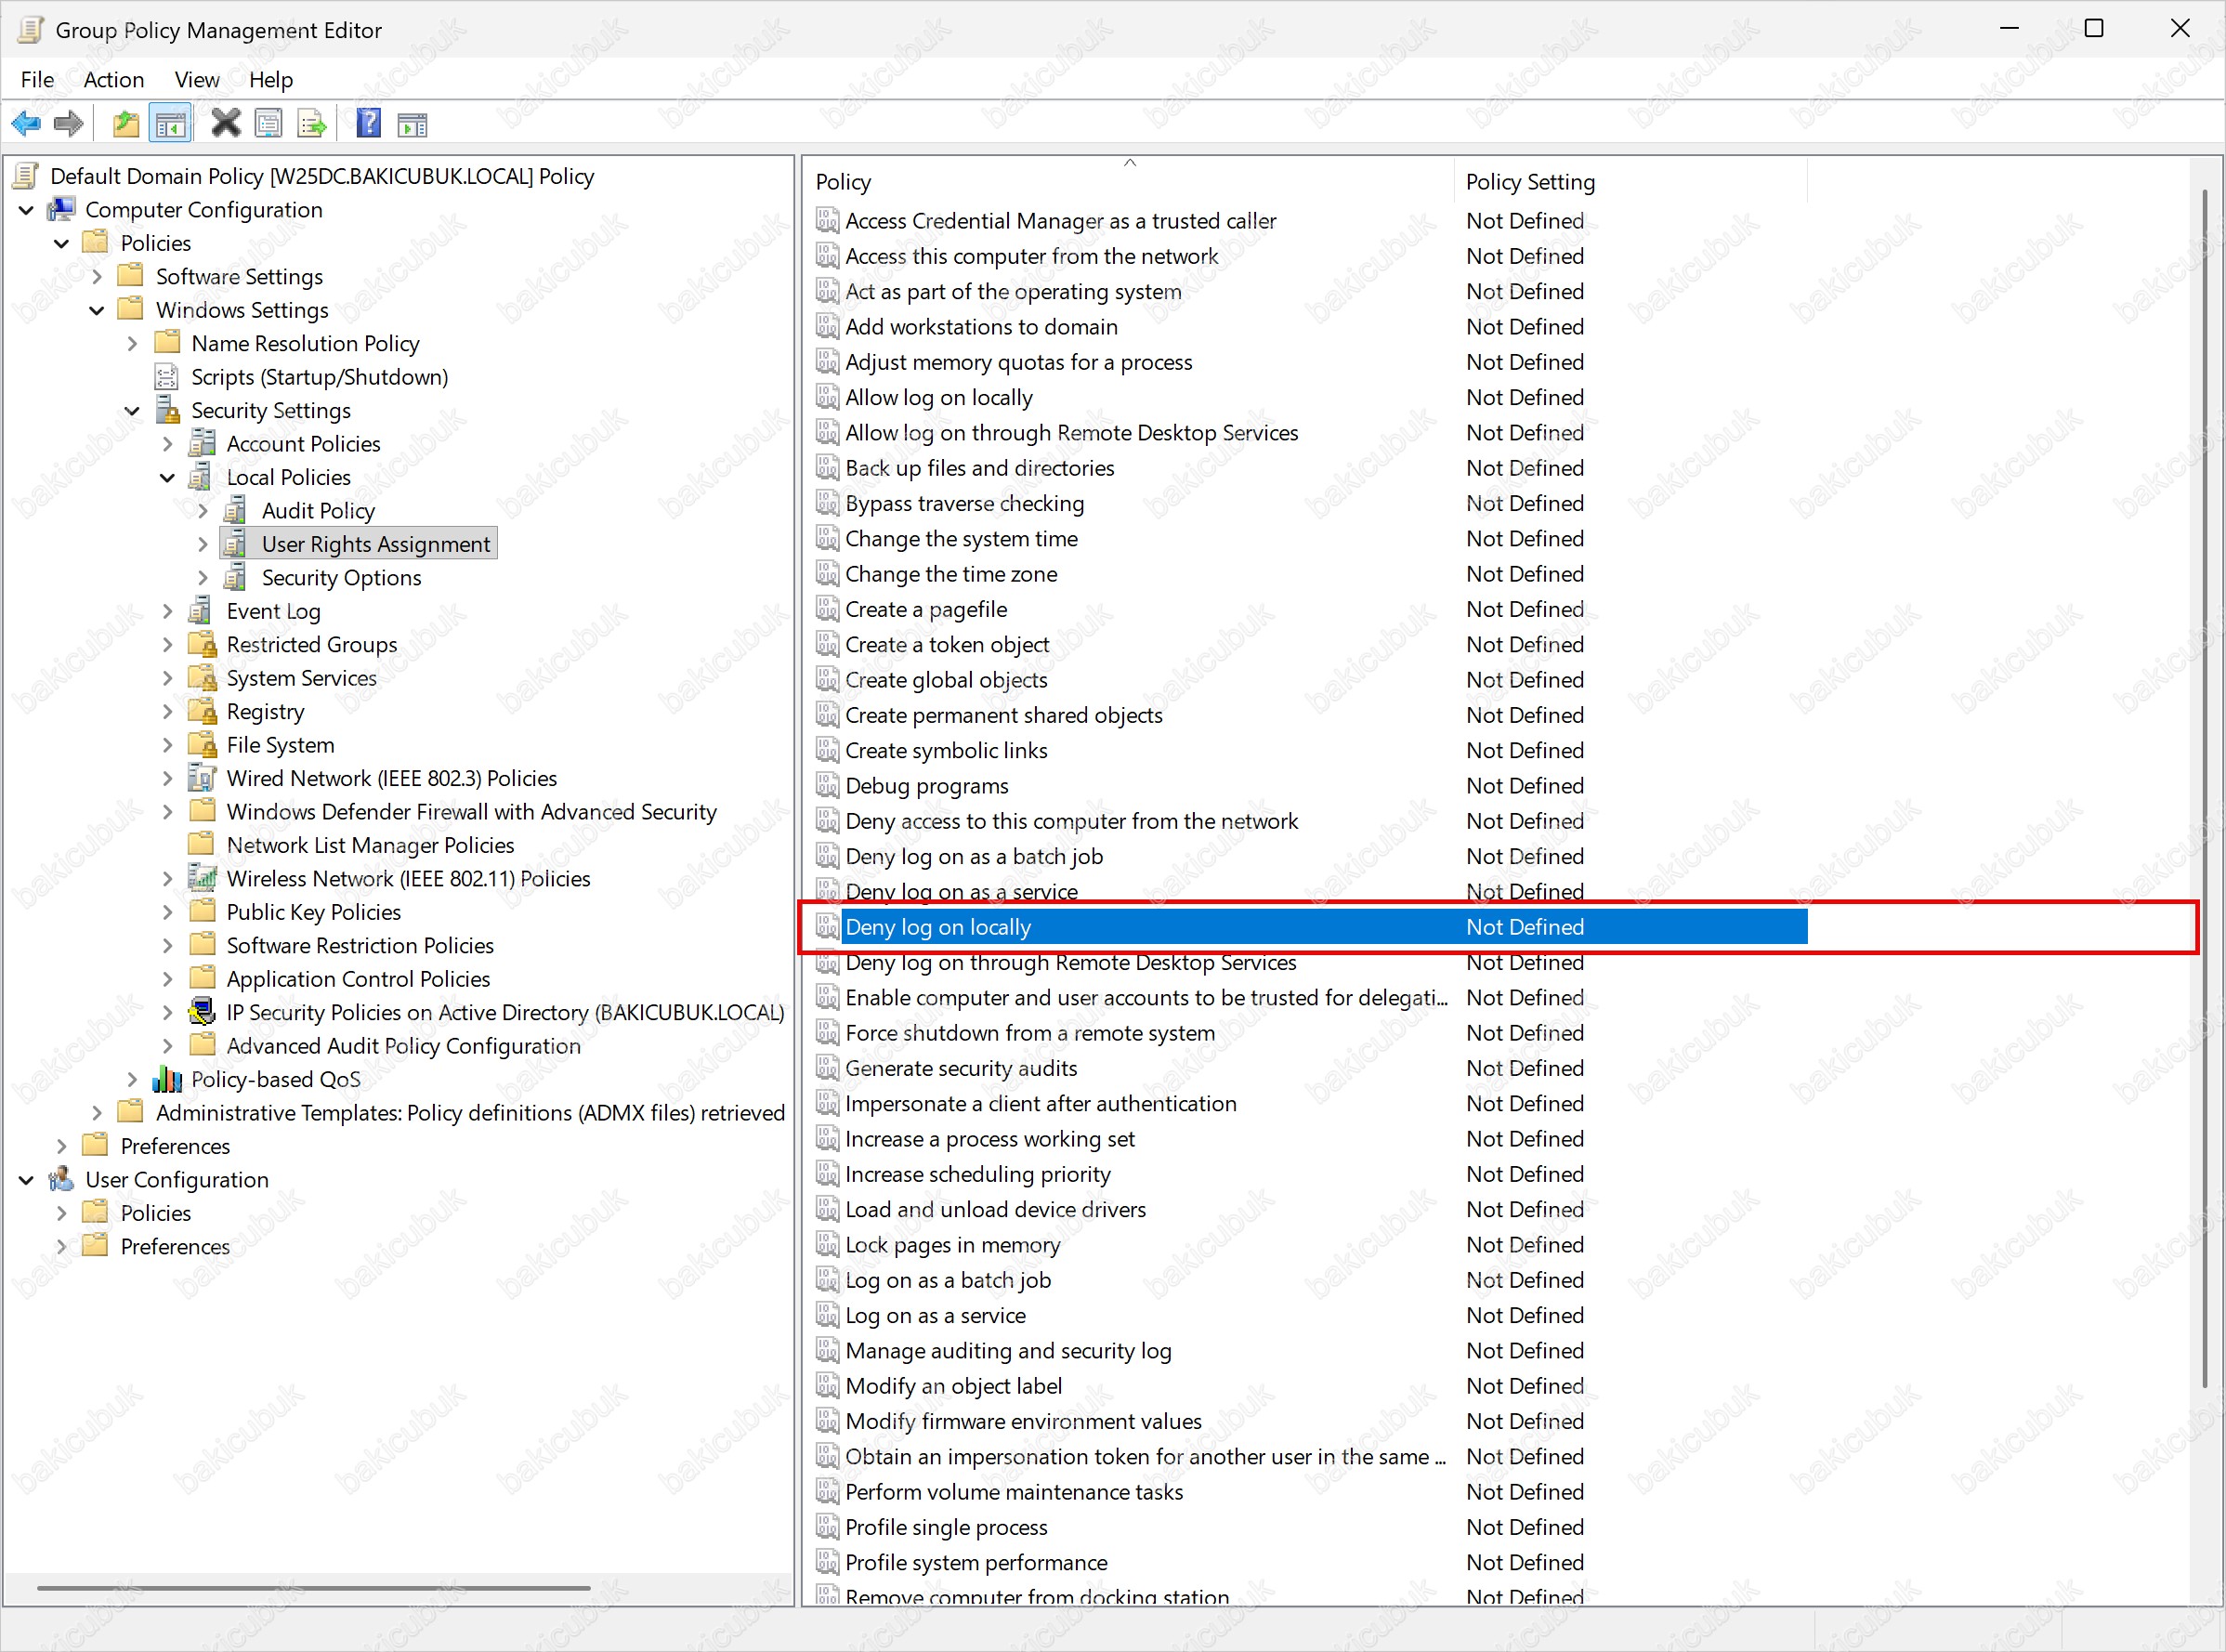Image resolution: width=2226 pixels, height=1652 pixels.
Task: Sort by the Policy Setting column header
Action: pos(1630,181)
